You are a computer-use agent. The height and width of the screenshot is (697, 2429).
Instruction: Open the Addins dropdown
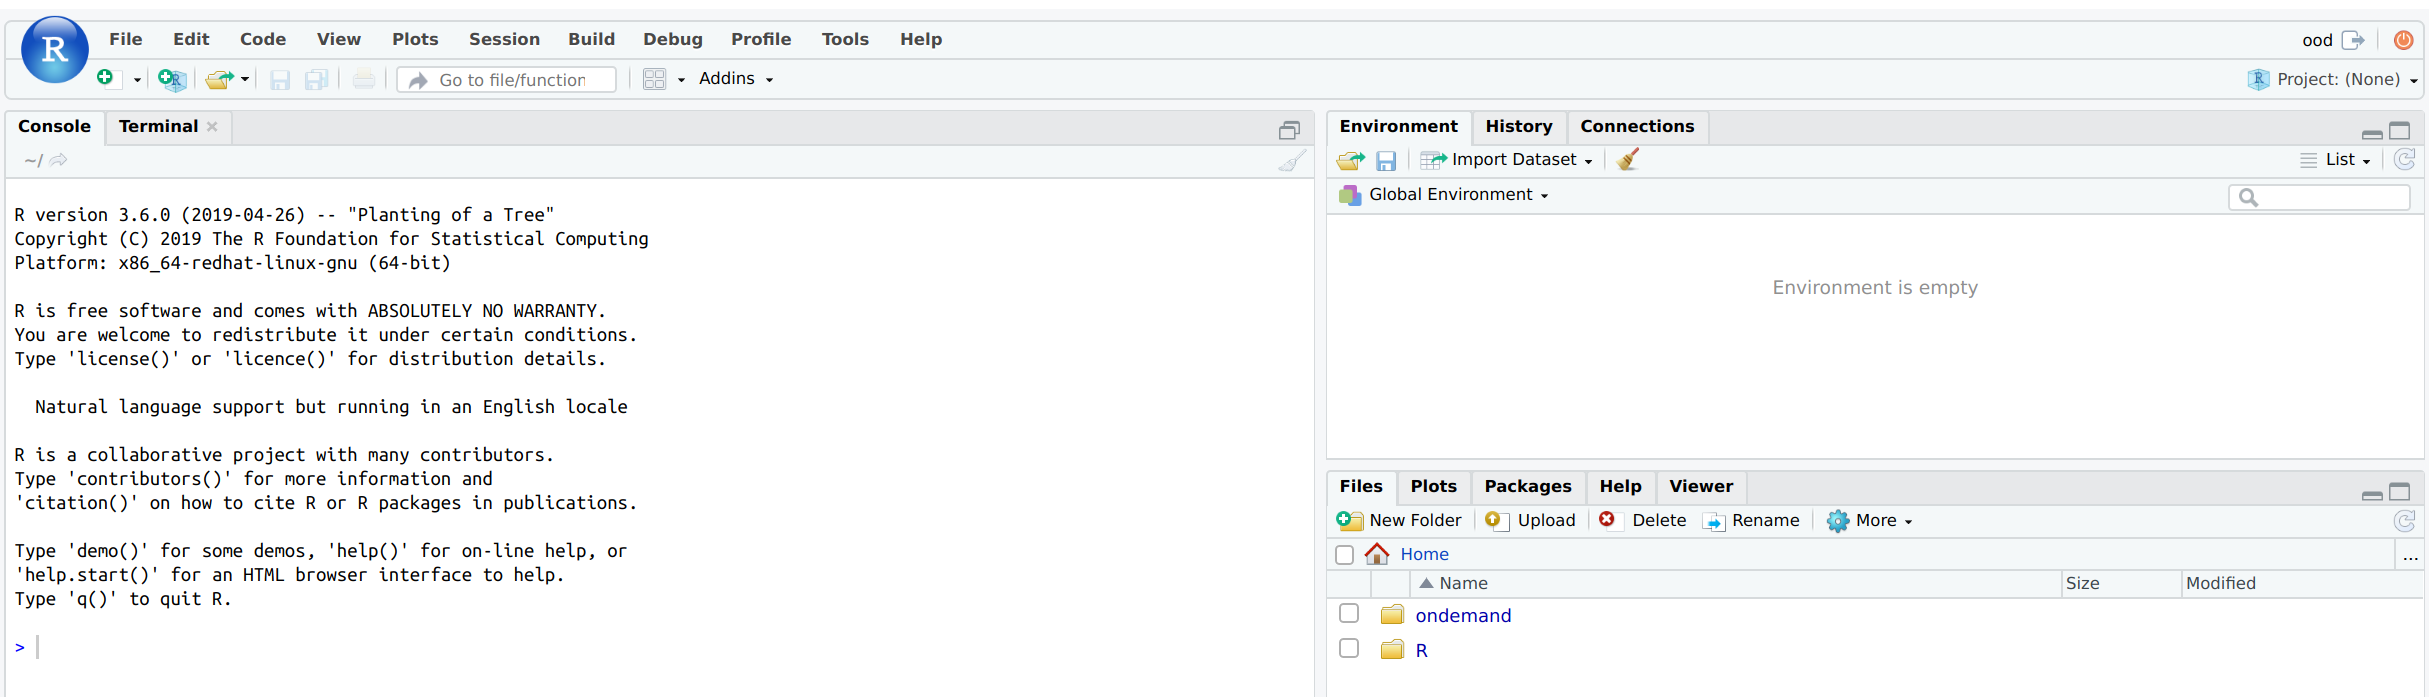tap(736, 79)
